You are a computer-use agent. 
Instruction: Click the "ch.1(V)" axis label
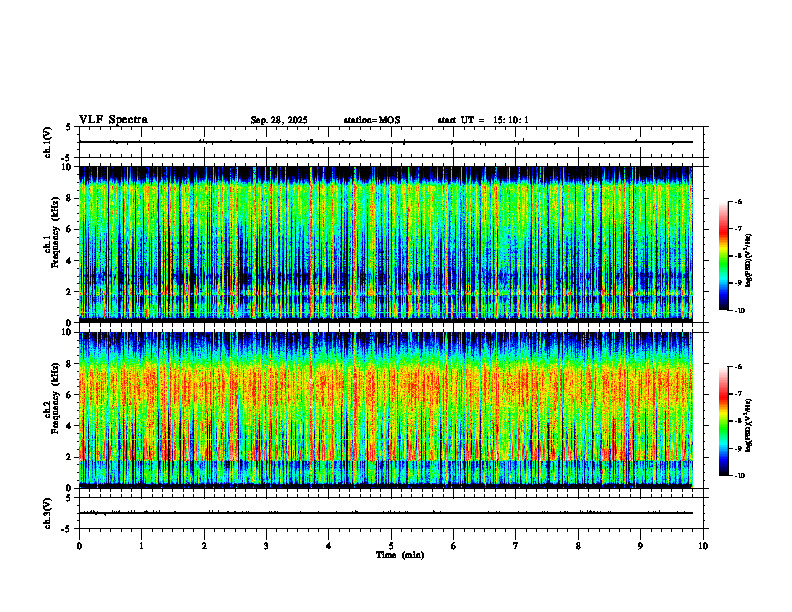(x=47, y=142)
